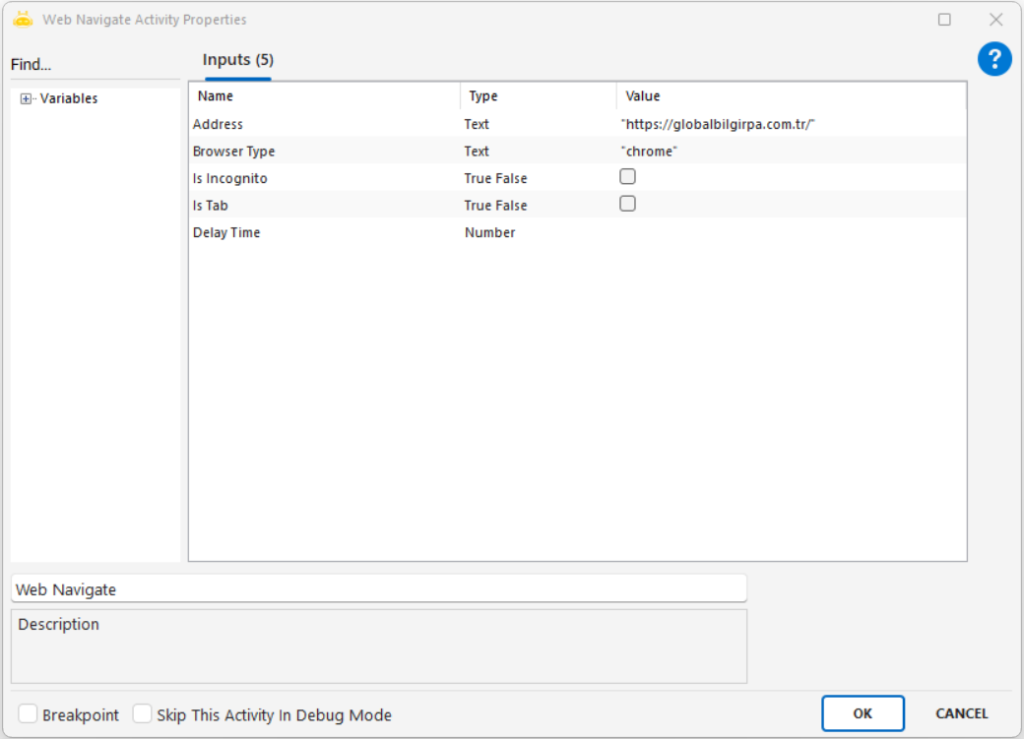Select the Variables tree item label

click(x=69, y=99)
